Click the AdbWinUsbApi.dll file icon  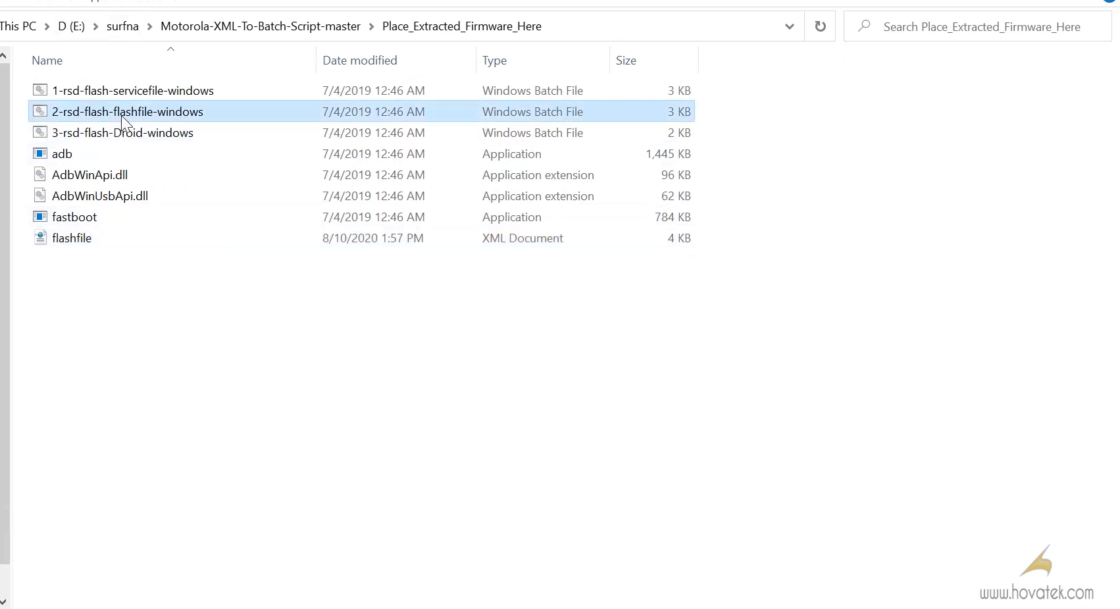(40, 196)
